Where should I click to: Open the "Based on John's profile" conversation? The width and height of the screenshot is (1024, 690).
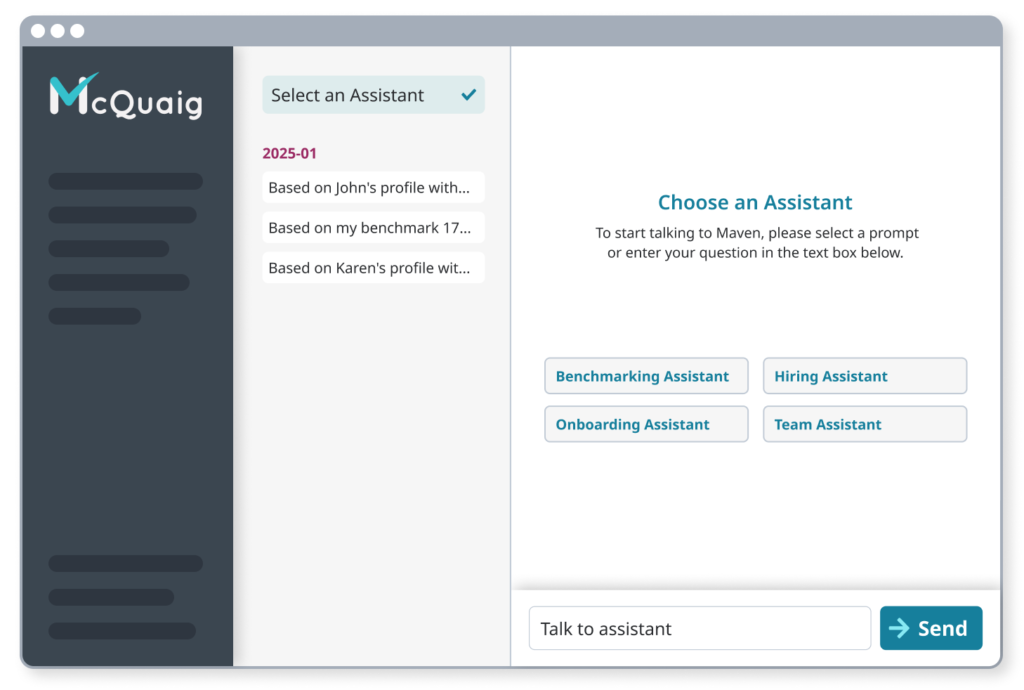click(373, 188)
